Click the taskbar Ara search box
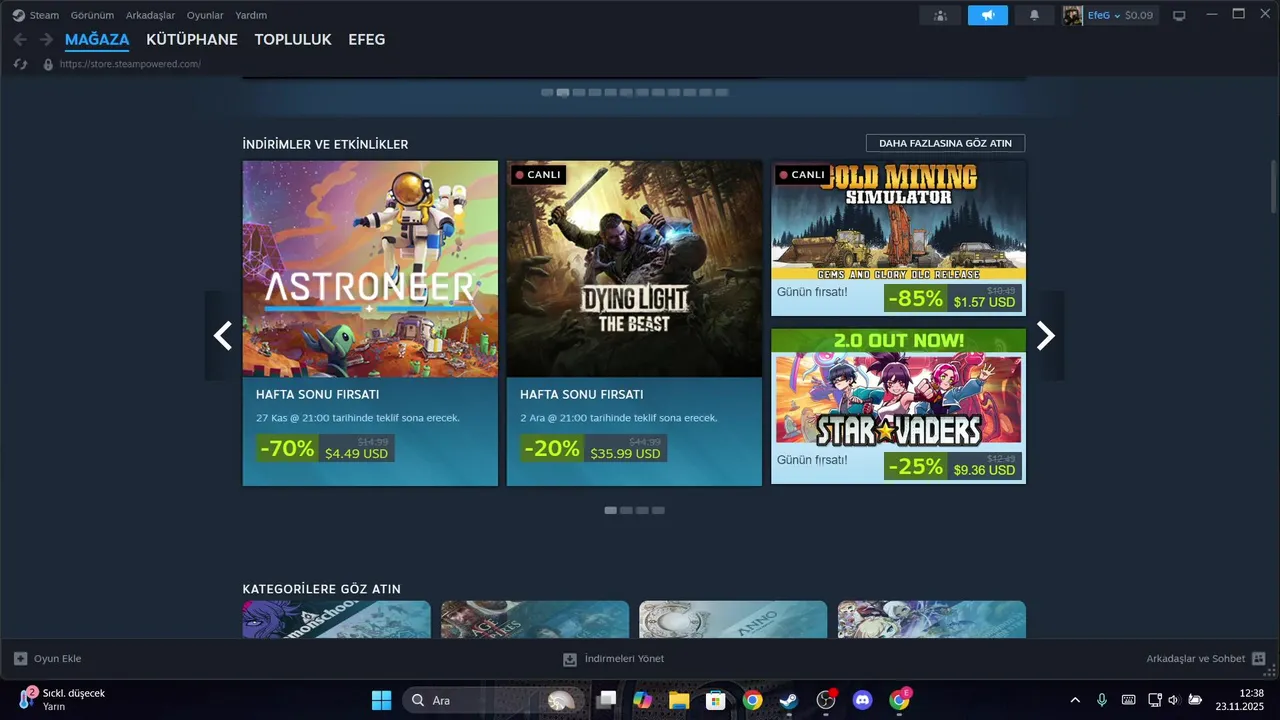The image size is (1280, 720). [x=492, y=700]
